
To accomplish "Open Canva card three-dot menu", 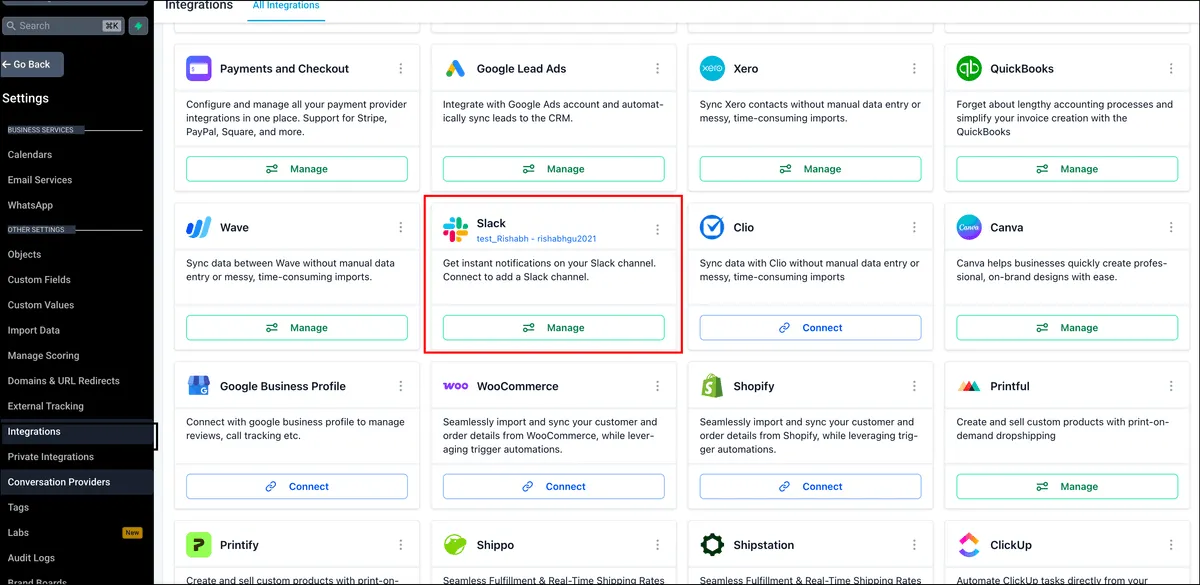I will 1171,228.
